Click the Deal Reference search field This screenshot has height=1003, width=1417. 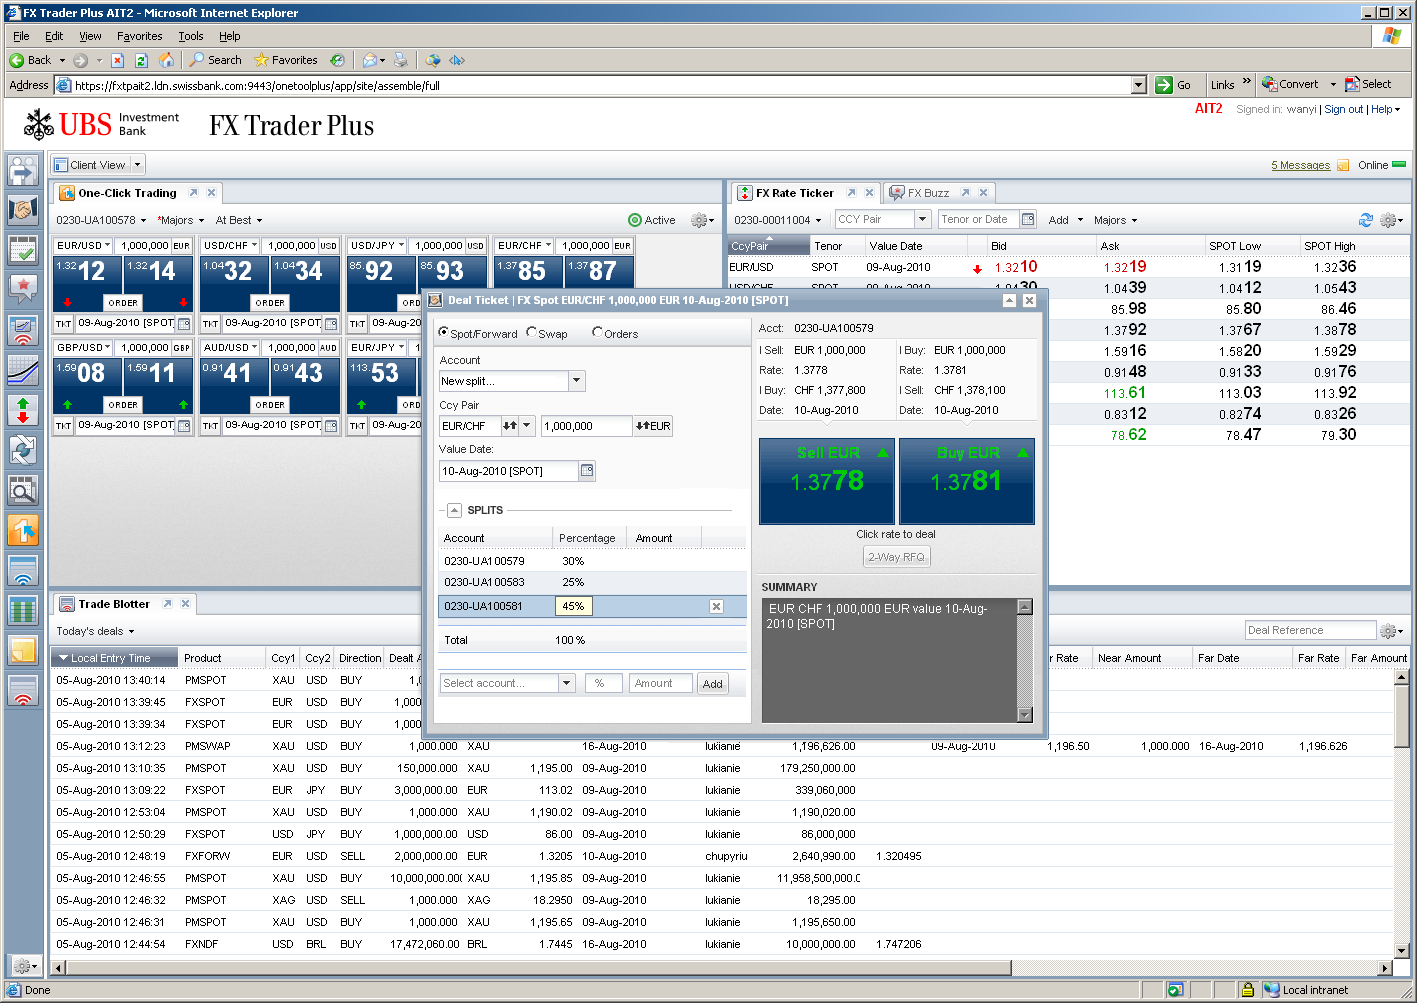point(1310,630)
